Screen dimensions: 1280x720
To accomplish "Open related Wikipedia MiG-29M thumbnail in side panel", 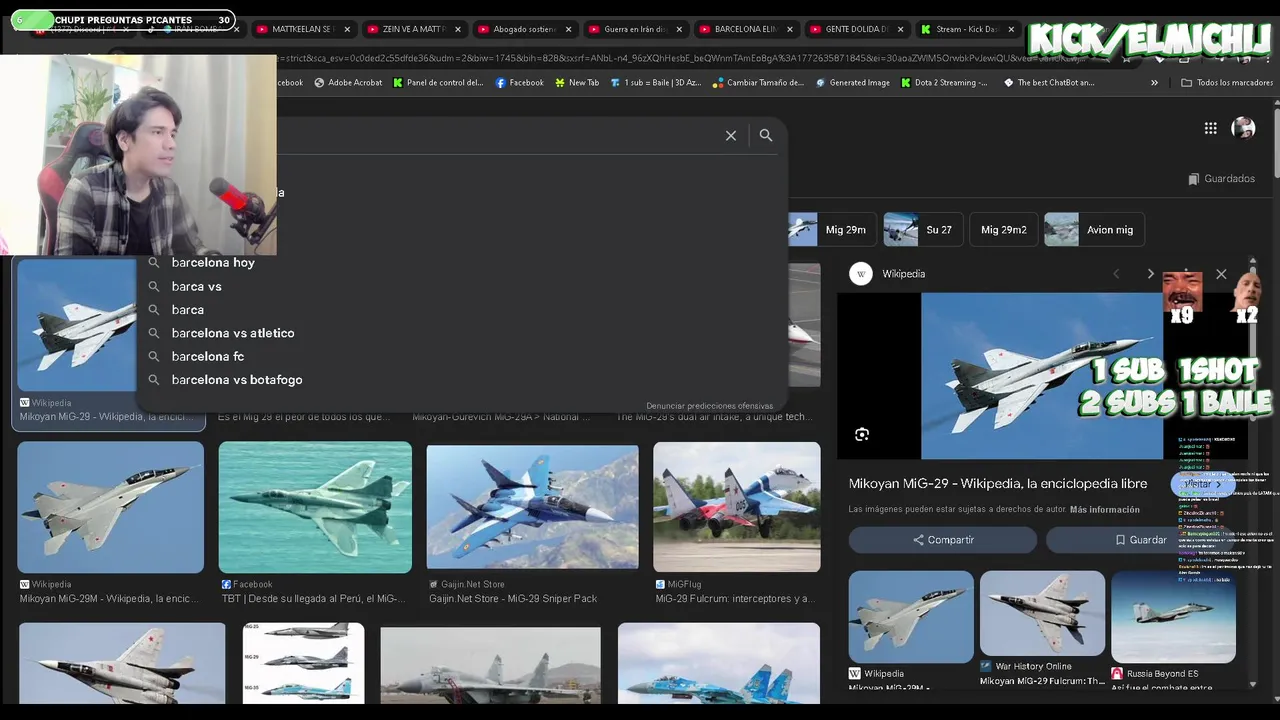I will point(911,616).
